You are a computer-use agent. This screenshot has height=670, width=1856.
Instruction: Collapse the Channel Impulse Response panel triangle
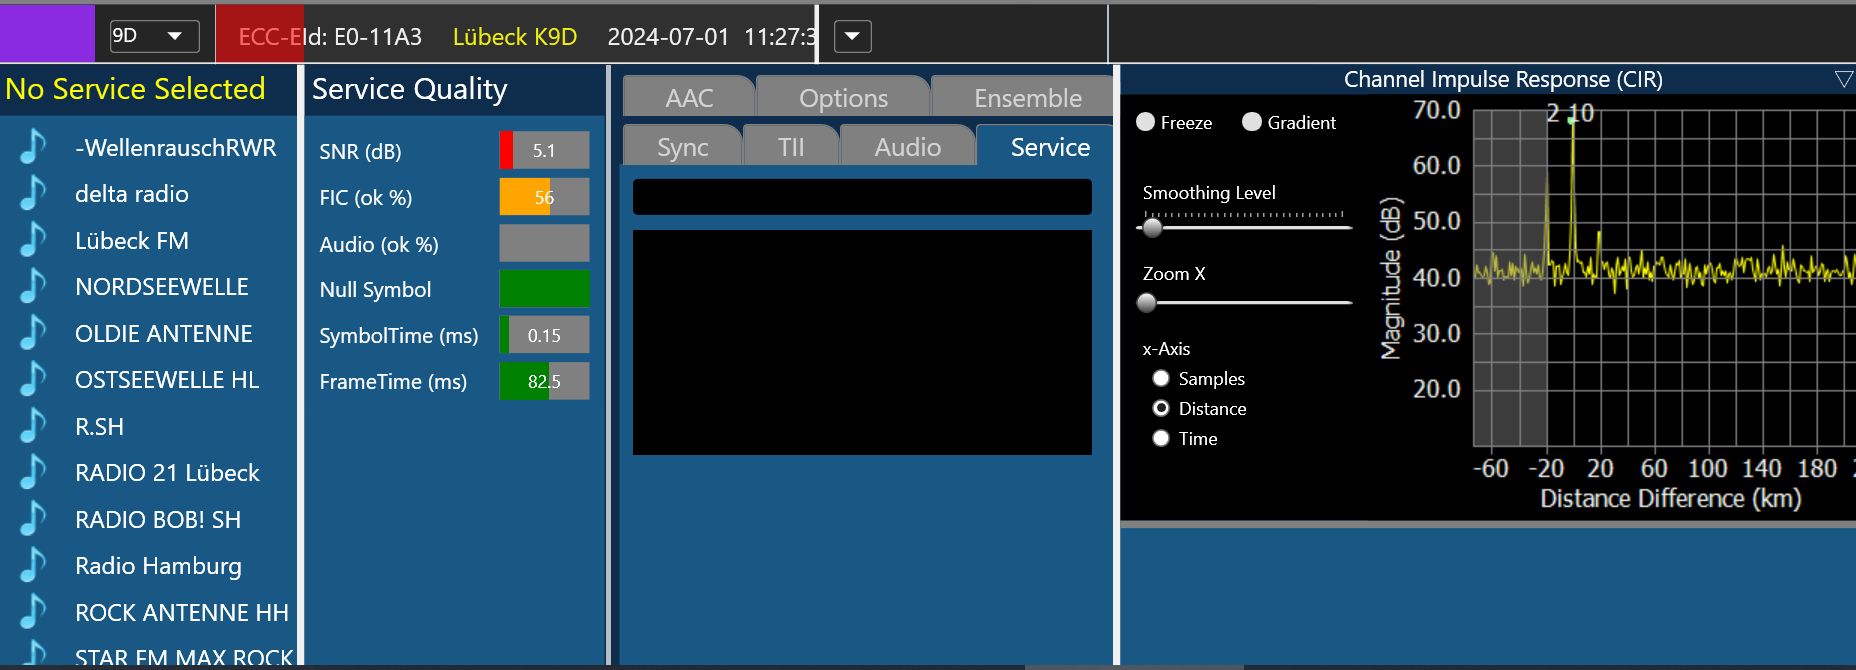click(1843, 79)
